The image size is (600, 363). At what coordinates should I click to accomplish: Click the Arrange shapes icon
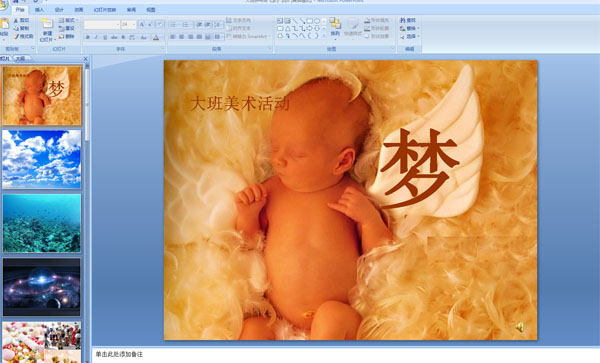[335, 24]
